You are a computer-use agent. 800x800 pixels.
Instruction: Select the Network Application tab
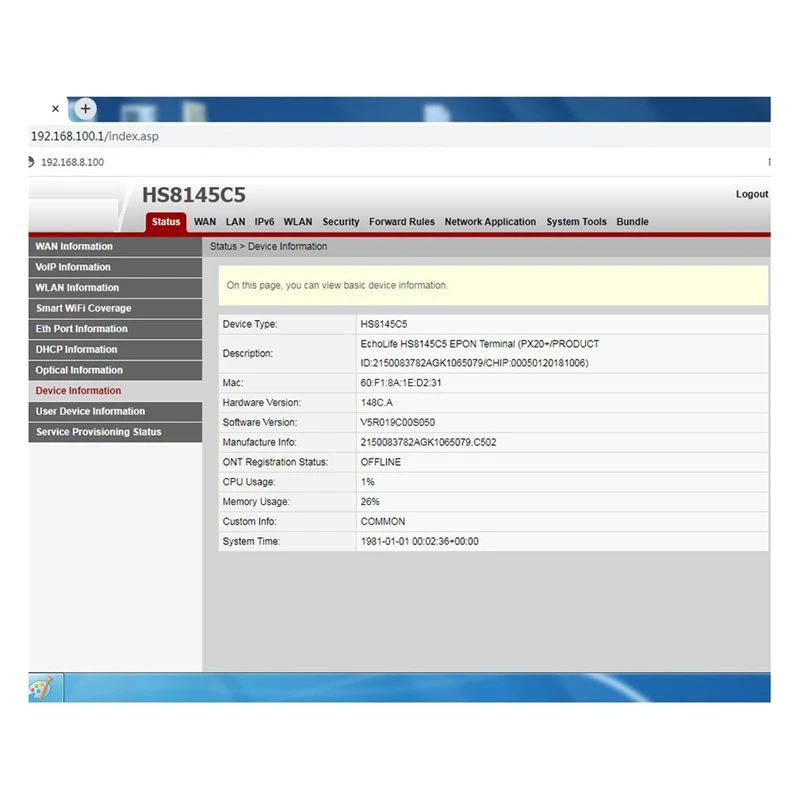pos(490,222)
